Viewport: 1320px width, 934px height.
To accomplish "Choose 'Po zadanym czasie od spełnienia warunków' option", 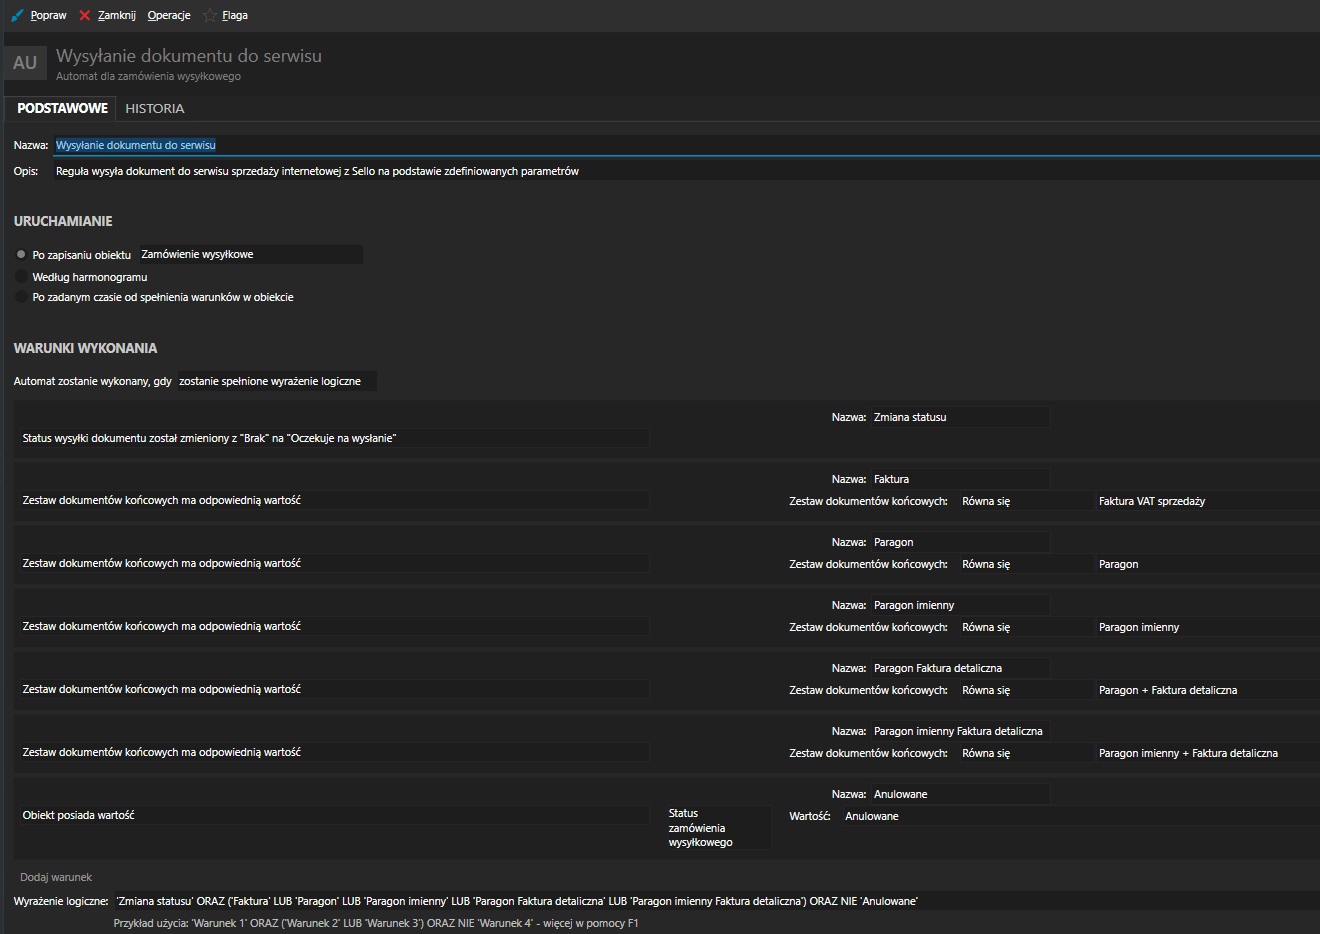I will point(21,297).
